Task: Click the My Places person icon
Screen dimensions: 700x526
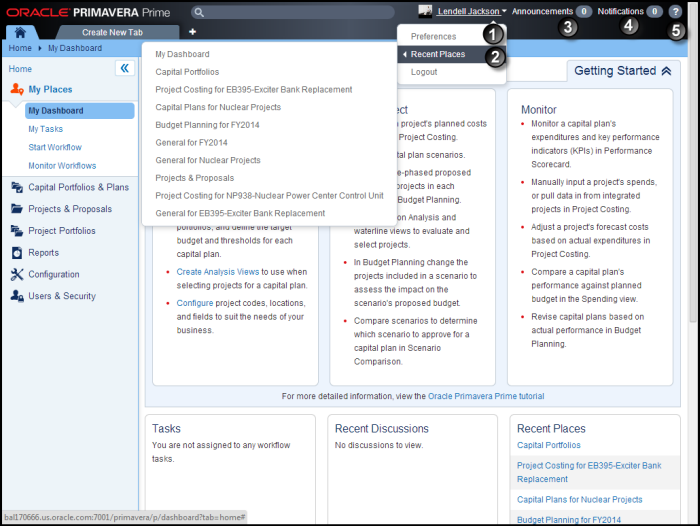Action: tap(17, 89)
